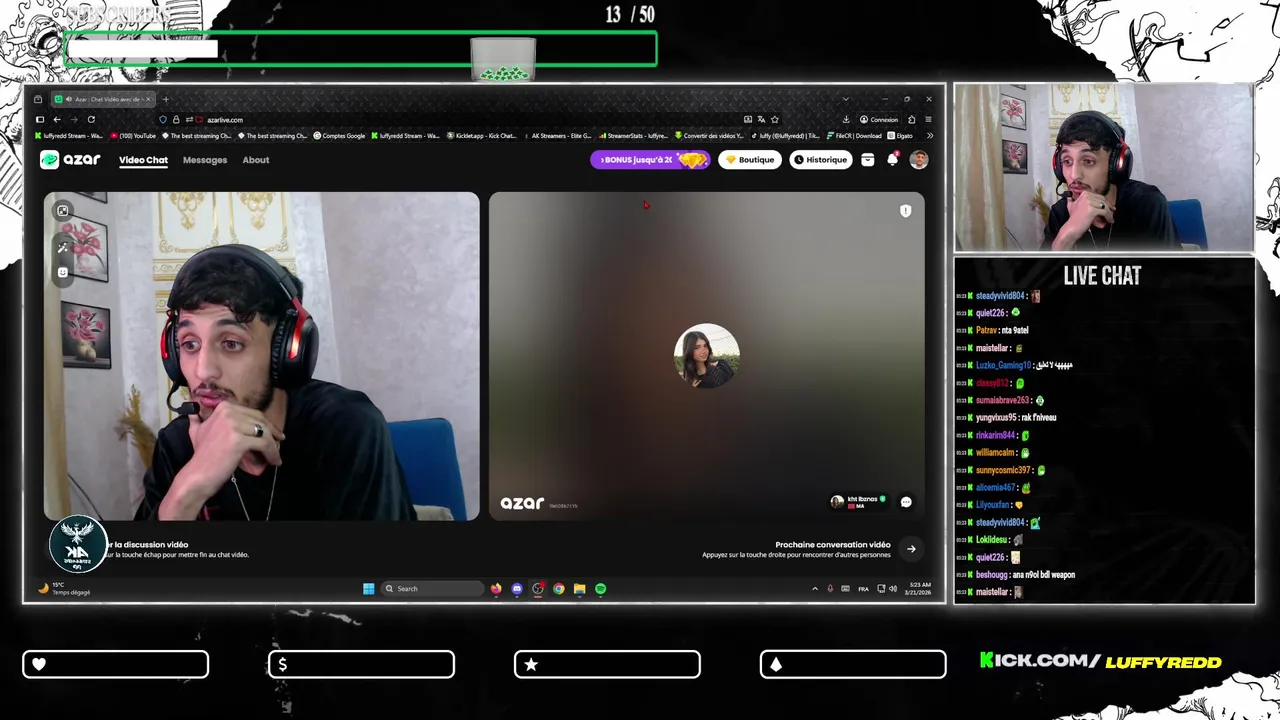Open a new browser tab
The image size is (1280, 720).
tap(166, 99)
